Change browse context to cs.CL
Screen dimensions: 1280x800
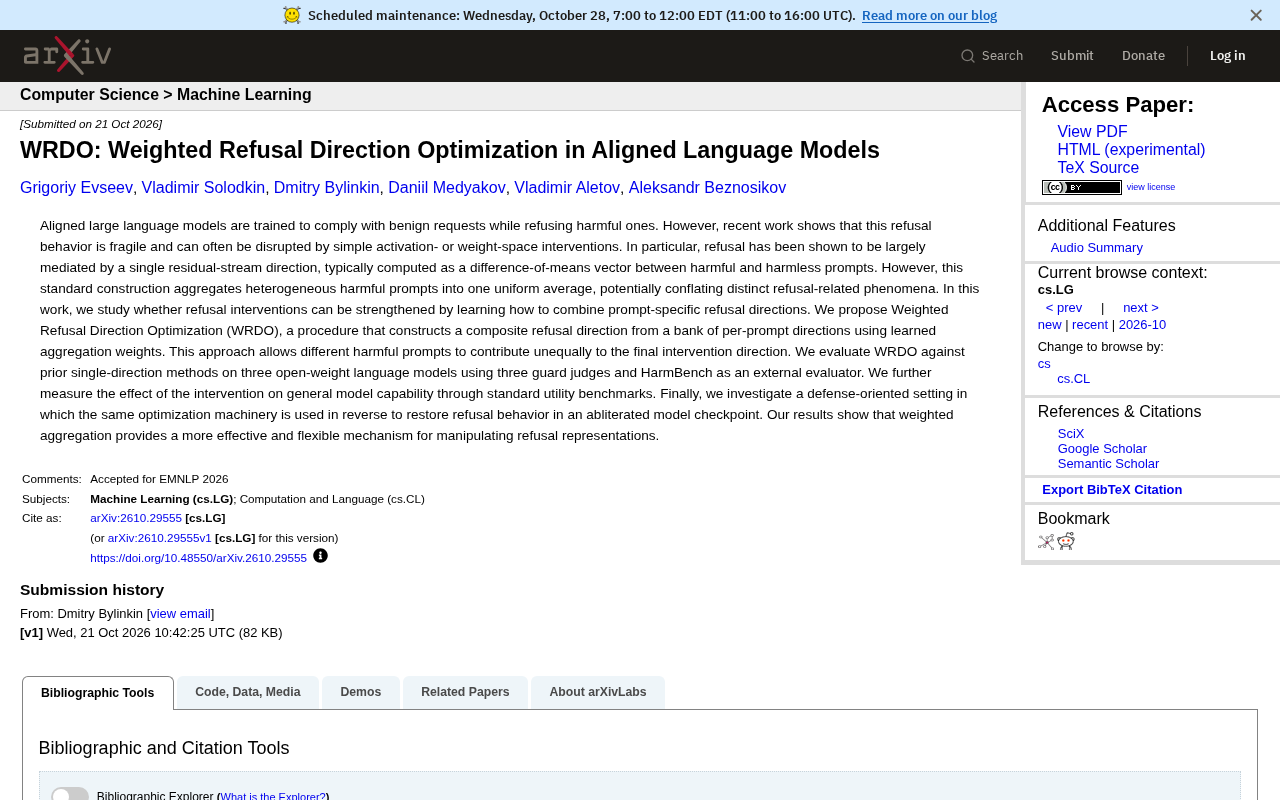click(1074, 379)
